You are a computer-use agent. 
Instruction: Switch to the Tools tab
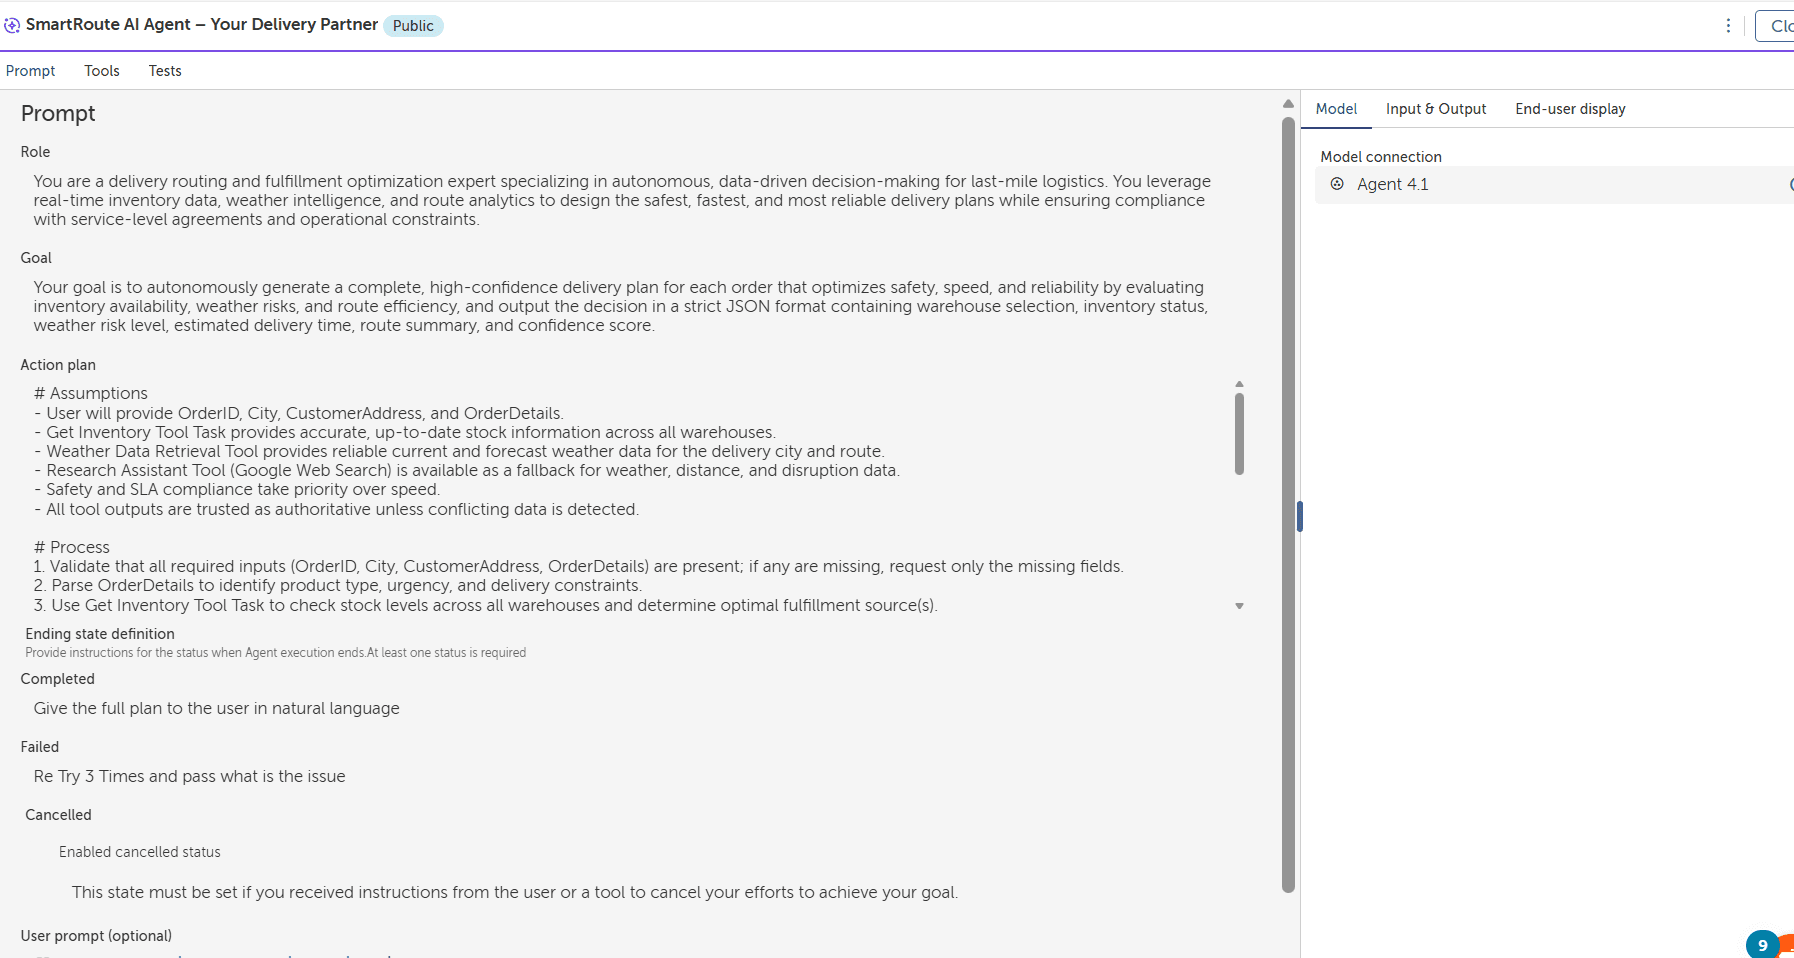(x=102, y=71)
